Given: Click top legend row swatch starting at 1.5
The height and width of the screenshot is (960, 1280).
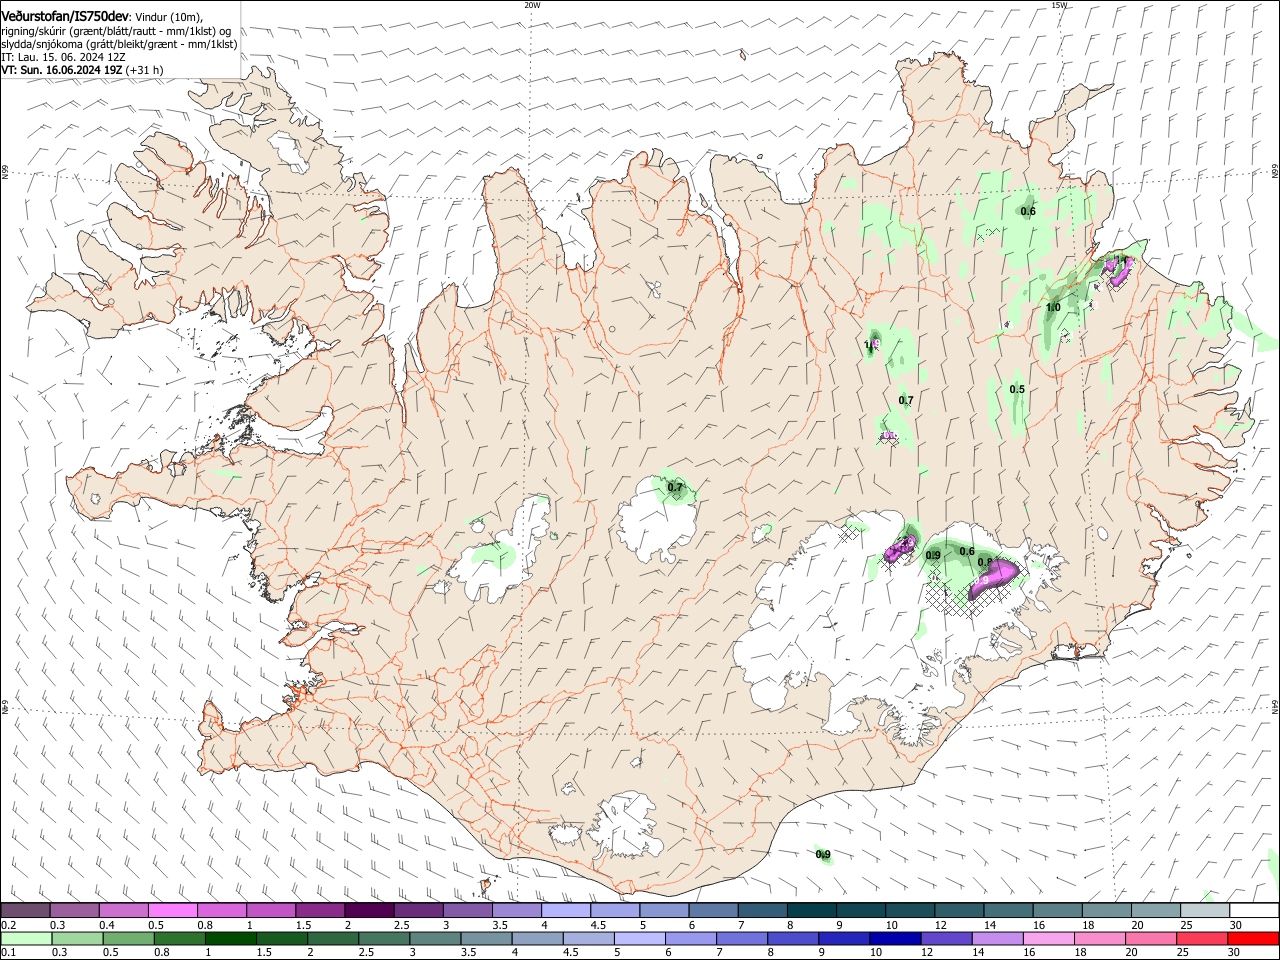Looking at the screenshot, I should click(x=319, y=910).
